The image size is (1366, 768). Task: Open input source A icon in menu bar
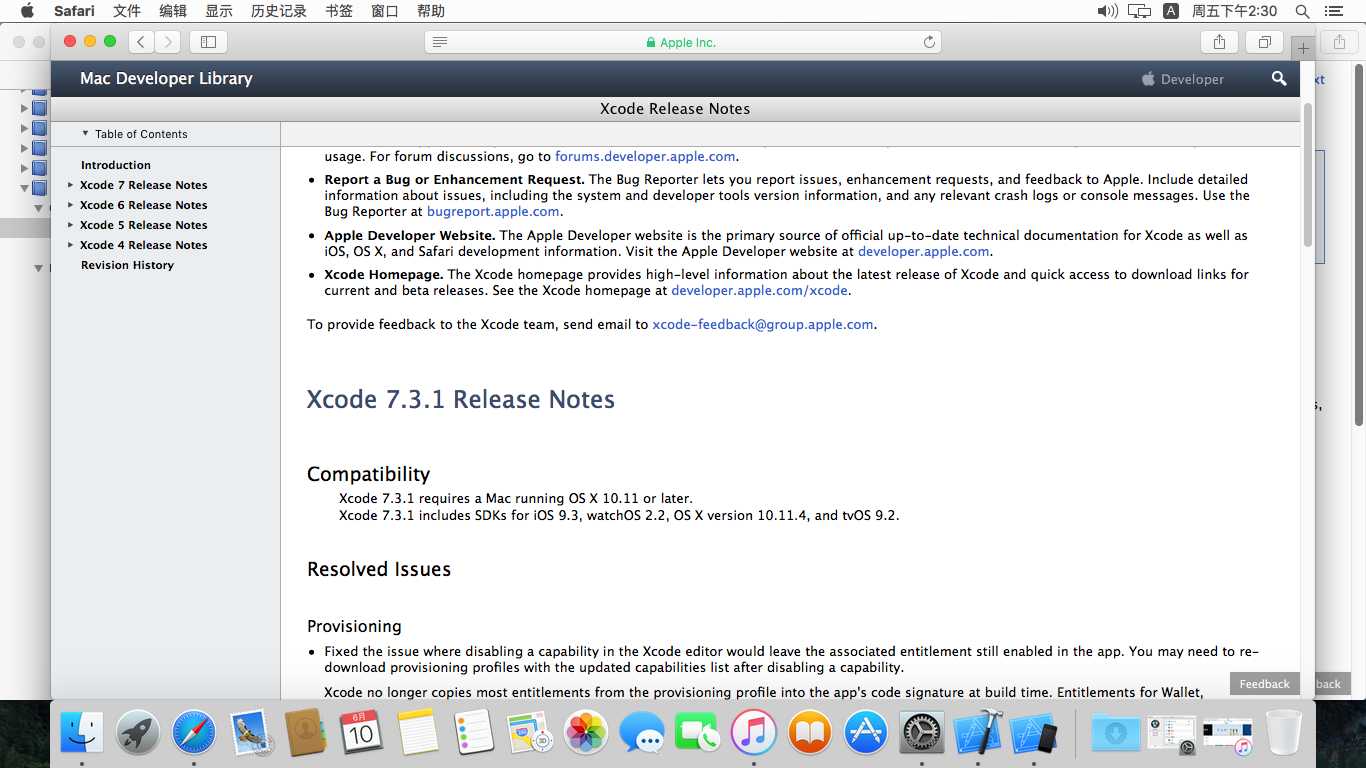1171,11
